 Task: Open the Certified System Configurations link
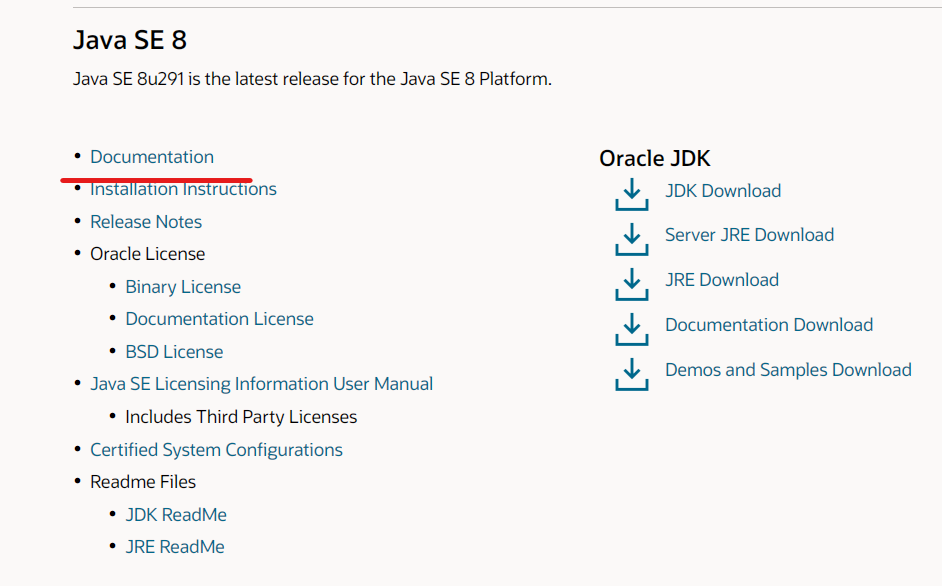click(216, 450)
